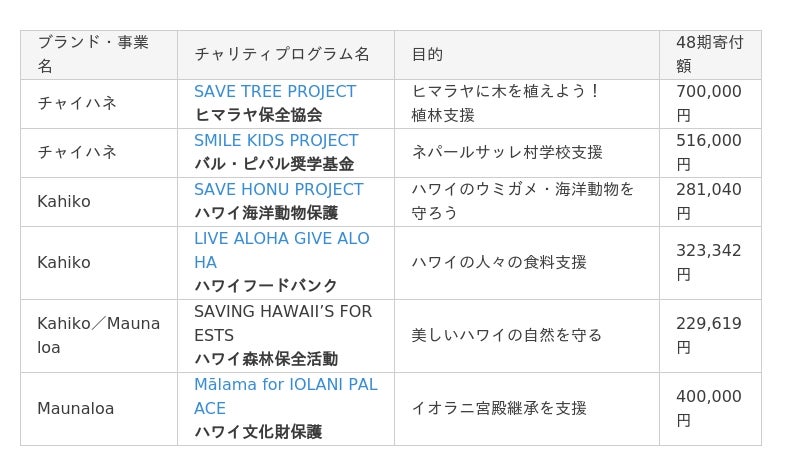Select the 323,342円 donation cell
Screen dimensions: 800x476
710,263
